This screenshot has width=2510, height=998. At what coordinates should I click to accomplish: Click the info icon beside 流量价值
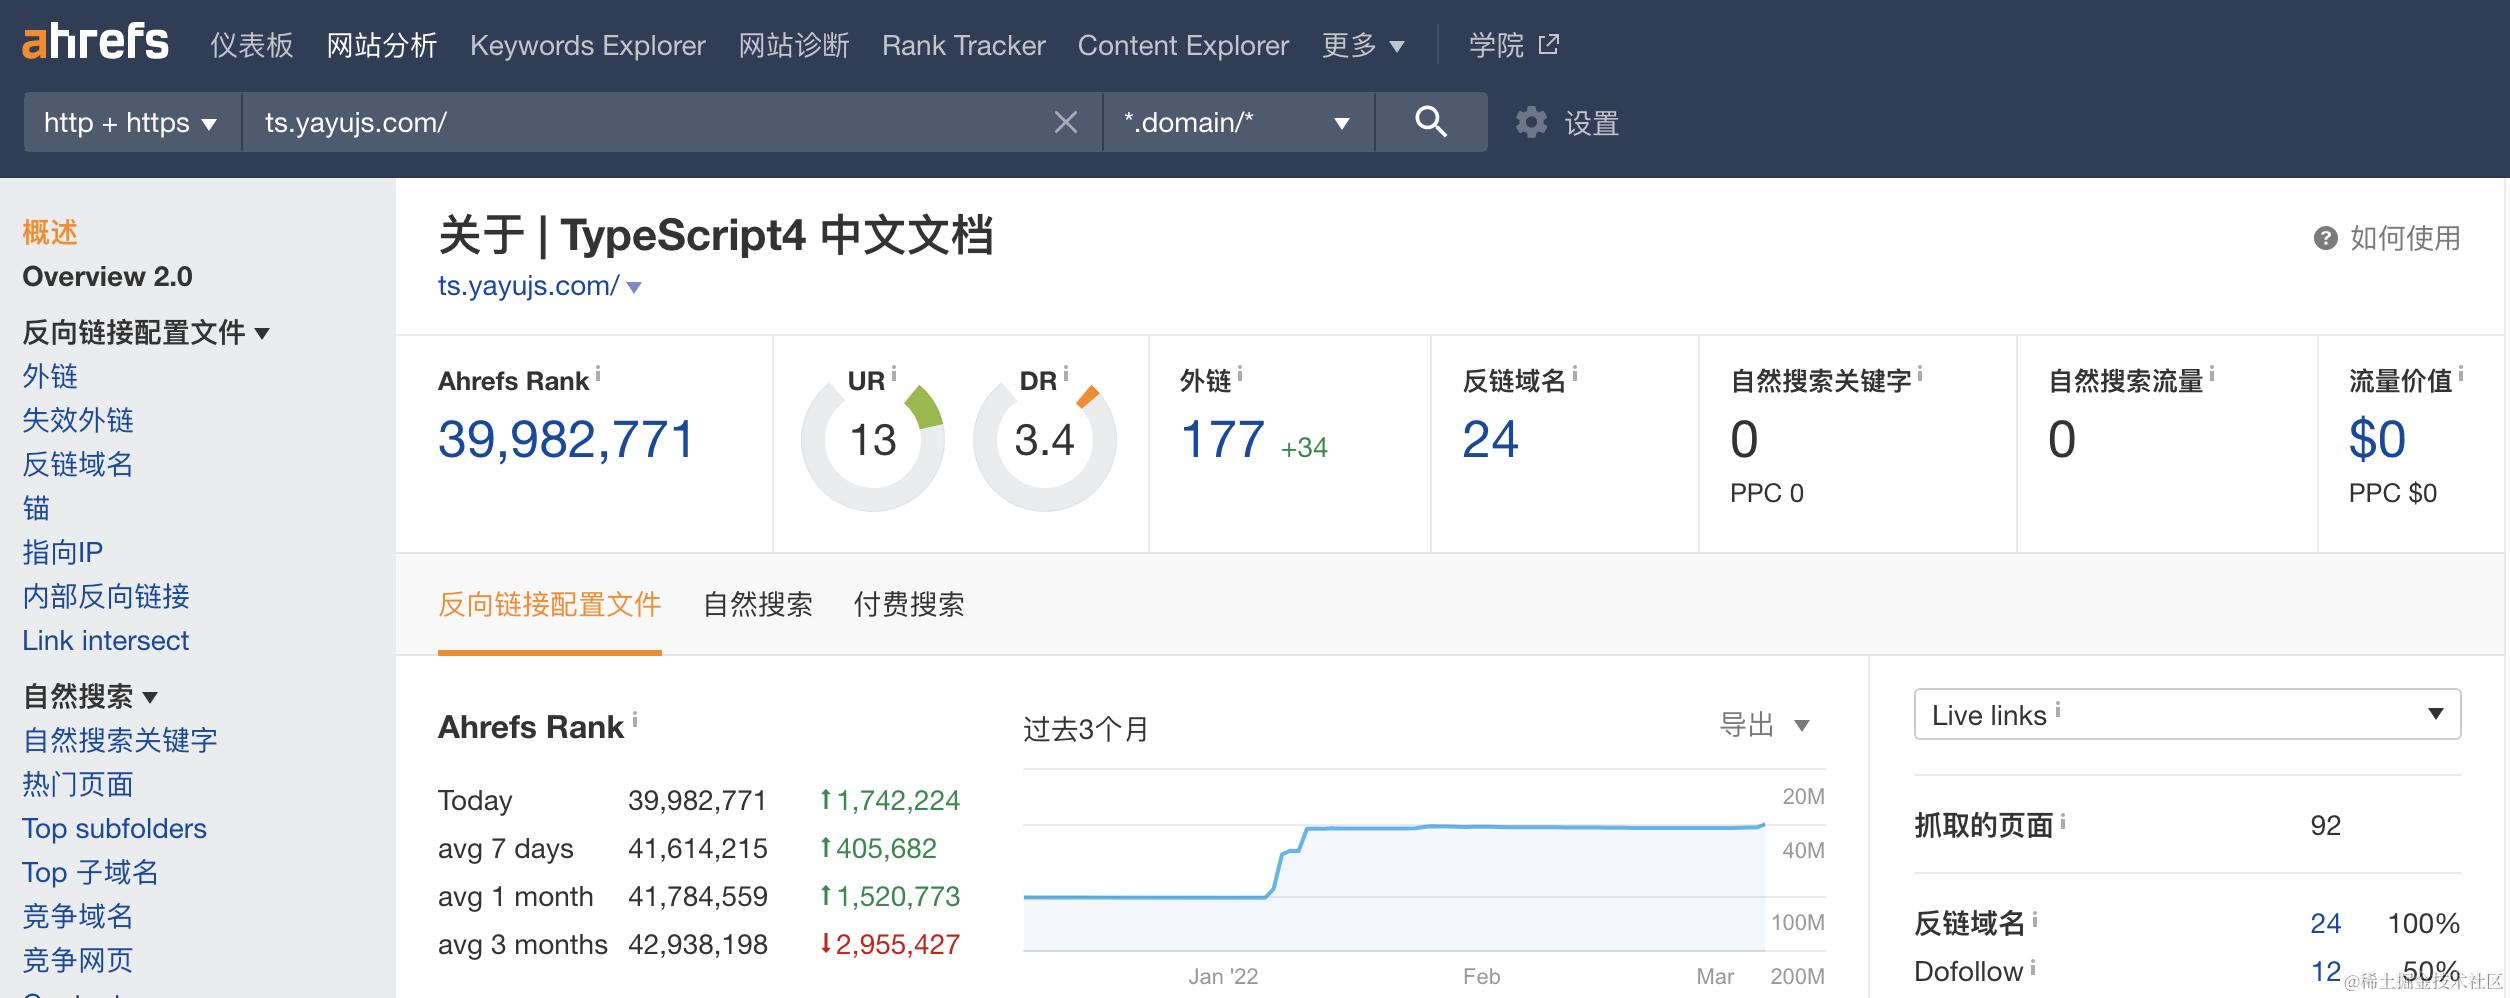(2461, 374)
